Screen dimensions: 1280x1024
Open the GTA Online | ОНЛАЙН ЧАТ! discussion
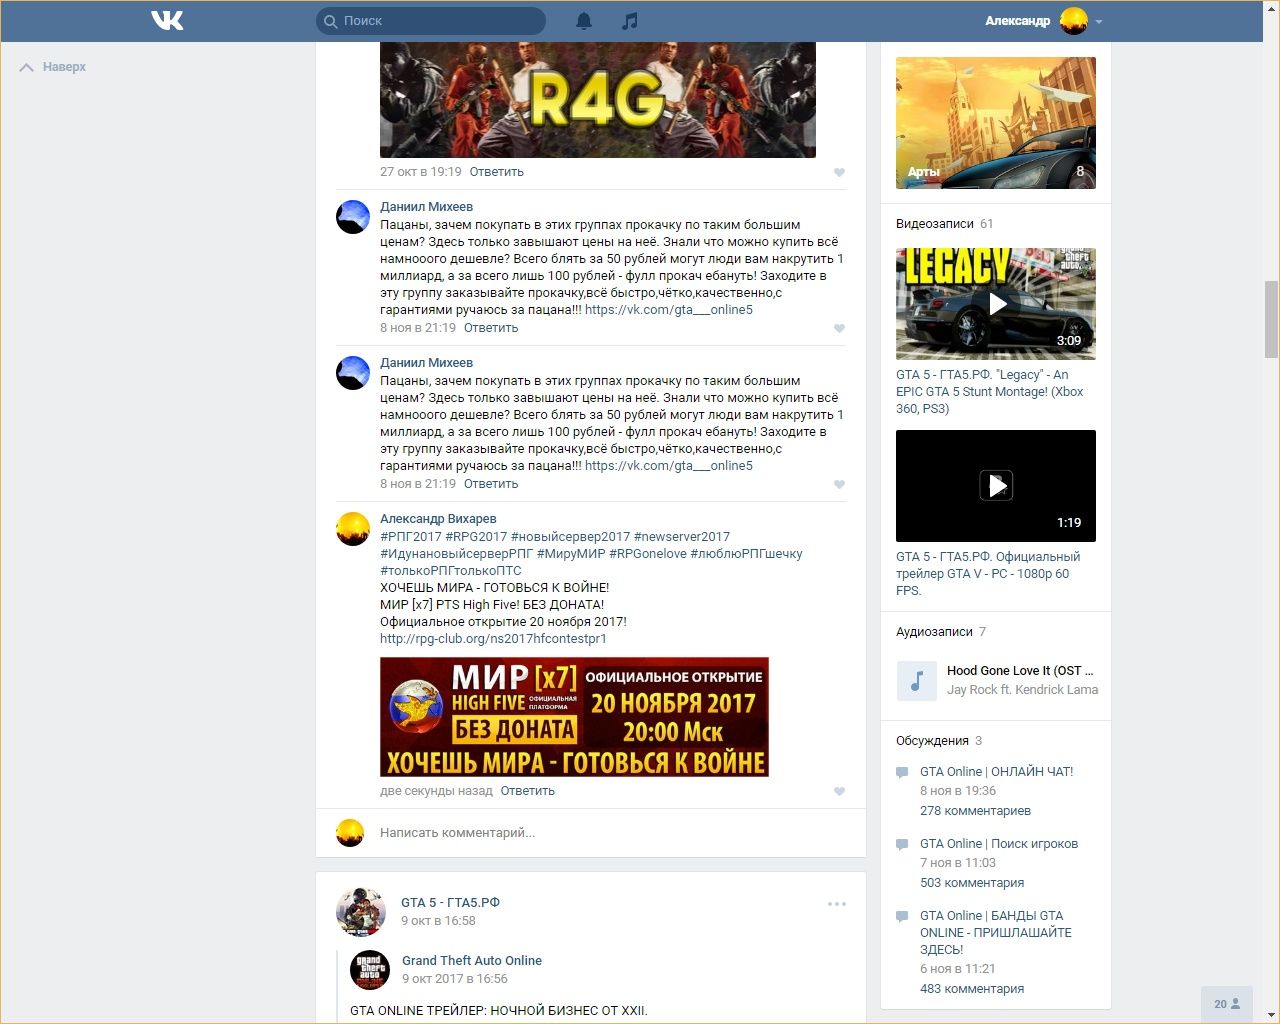997,772
